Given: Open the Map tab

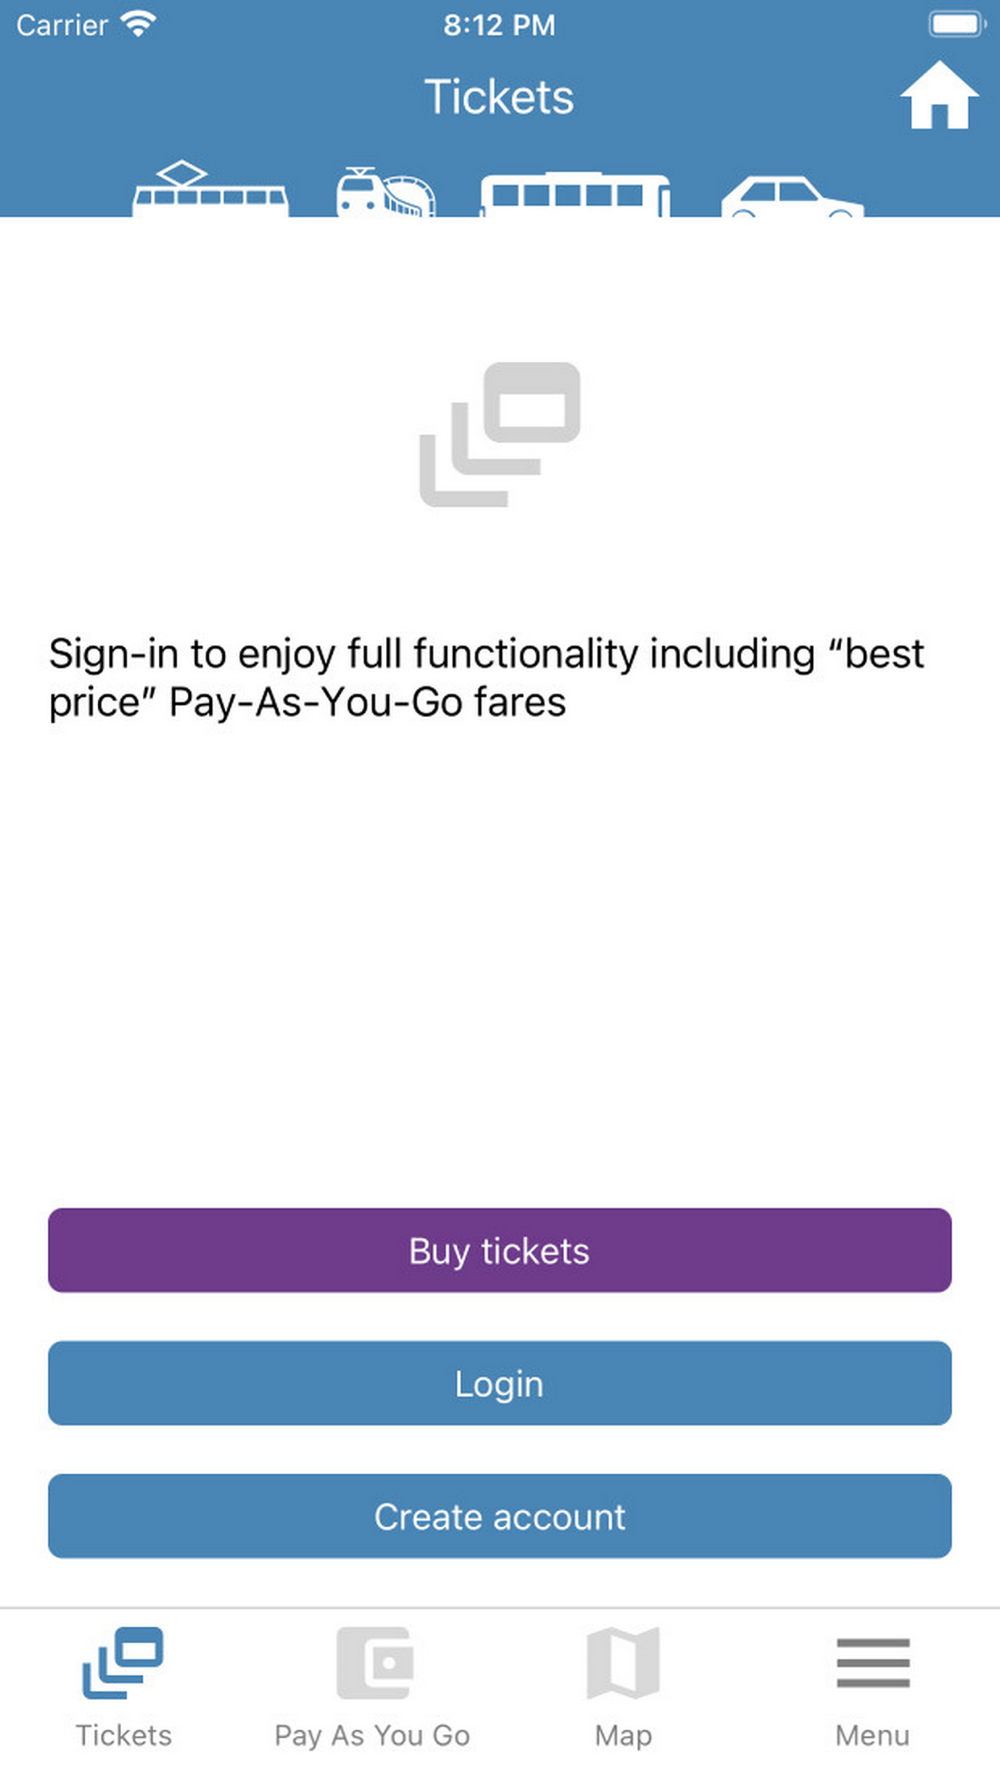Looking at the screenshot, I should click(x=623, y=1685).
